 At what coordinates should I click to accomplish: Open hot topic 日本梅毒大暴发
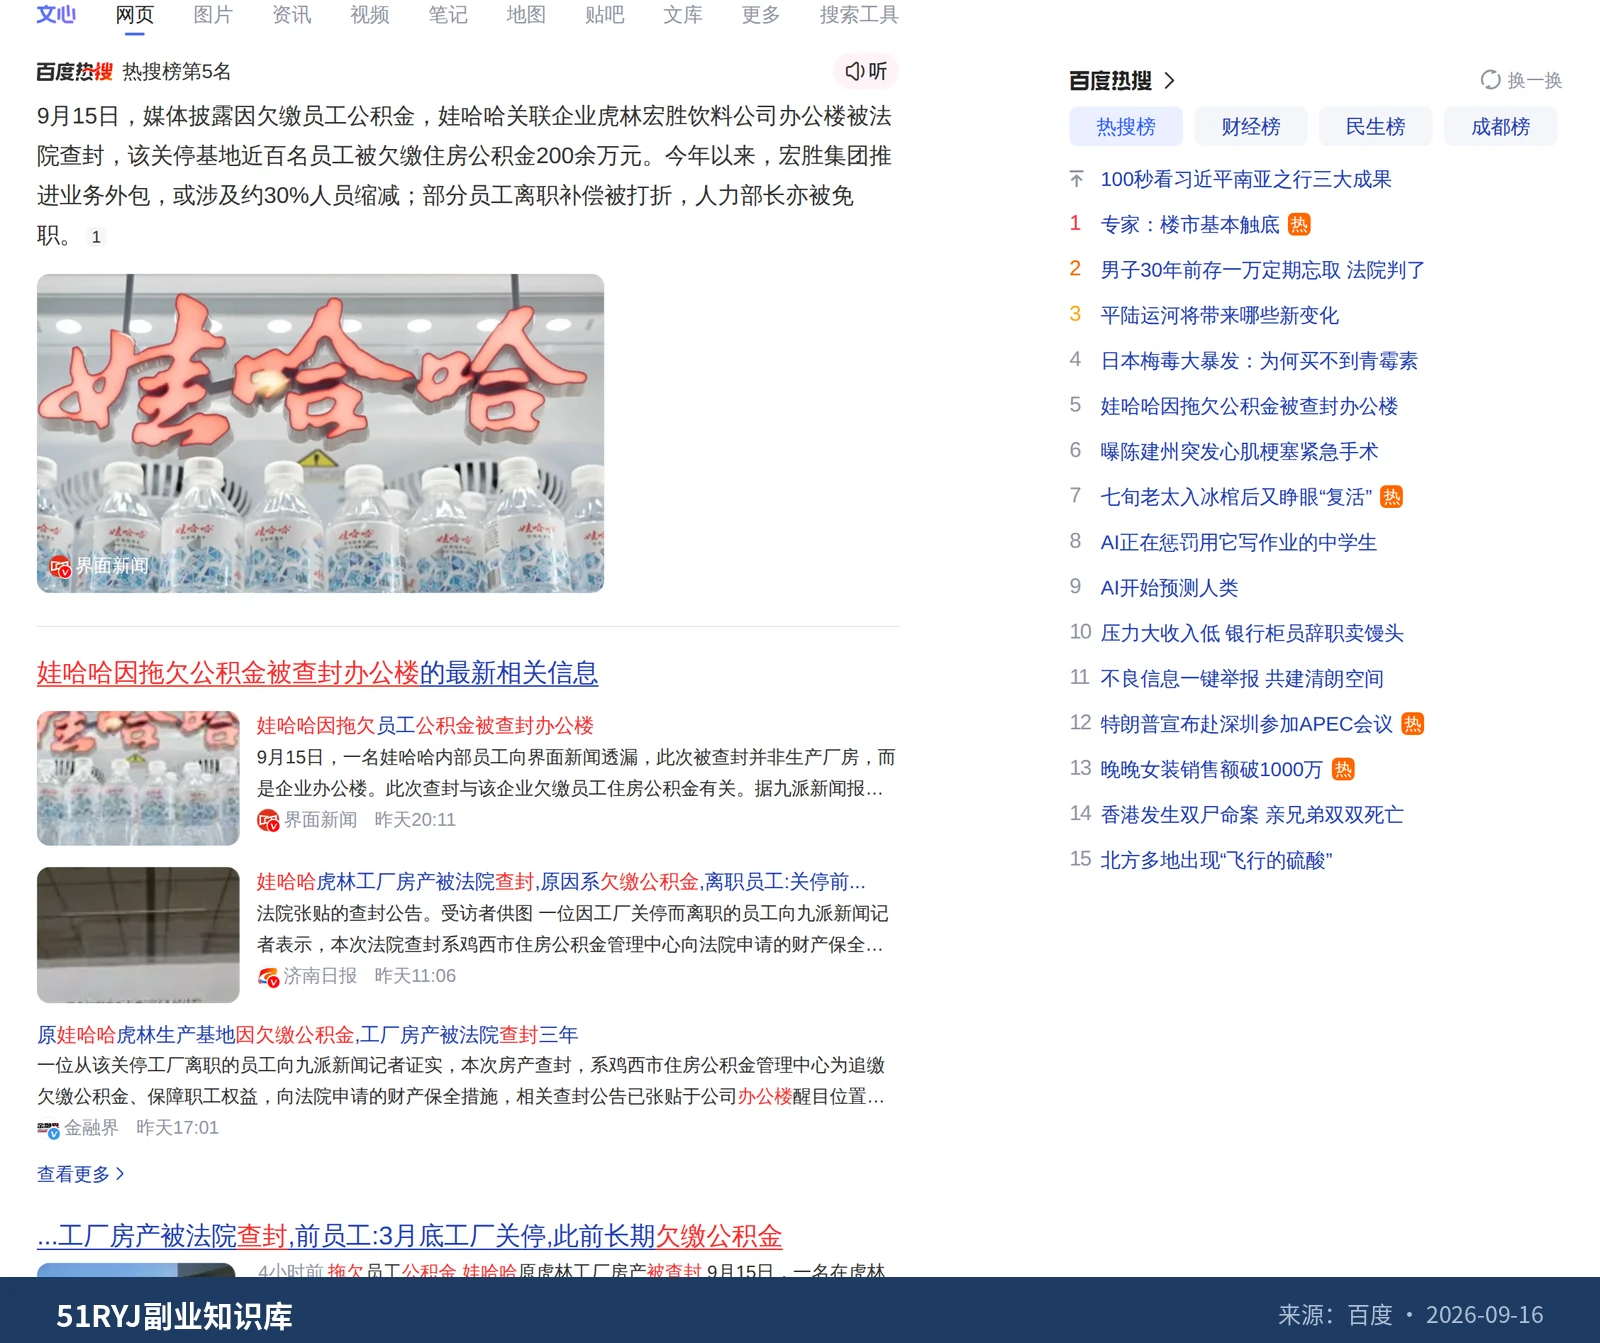point(1259,361)
